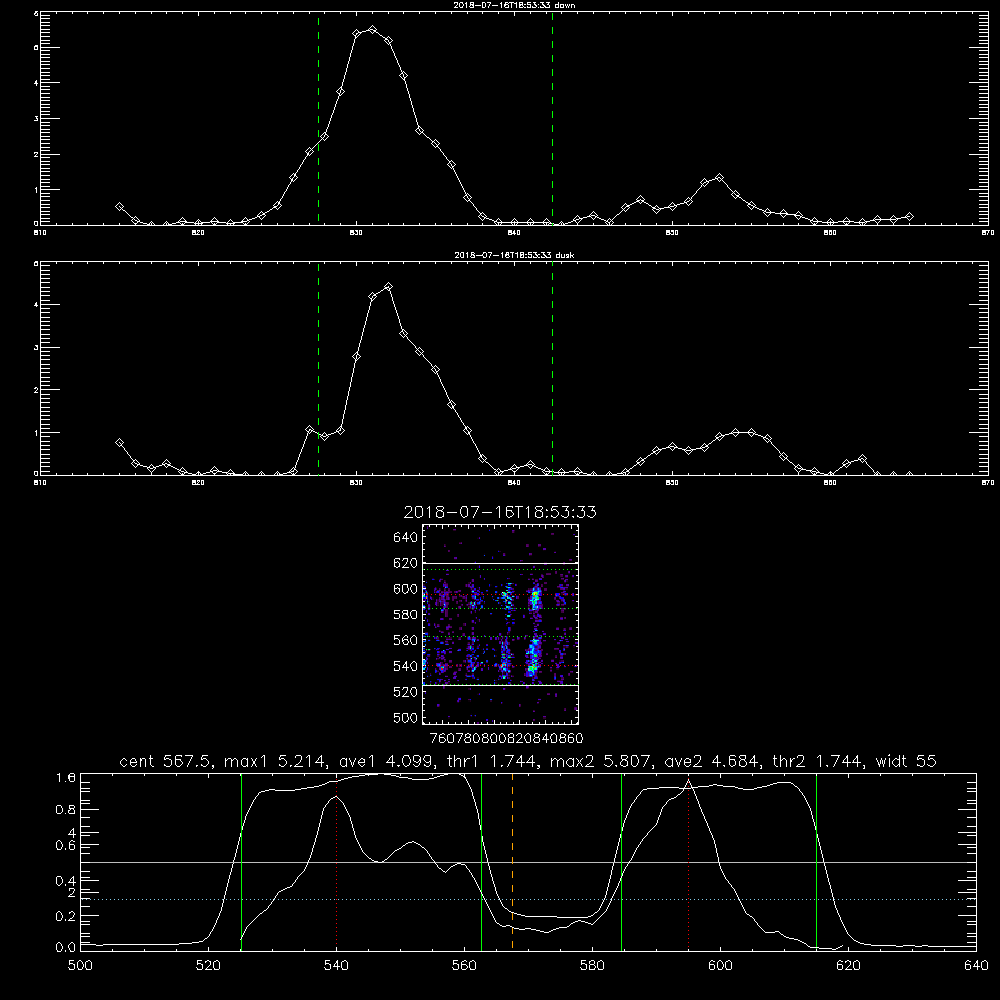
Task: Click the left green dashed line in dusk plot
Action: 318,368
